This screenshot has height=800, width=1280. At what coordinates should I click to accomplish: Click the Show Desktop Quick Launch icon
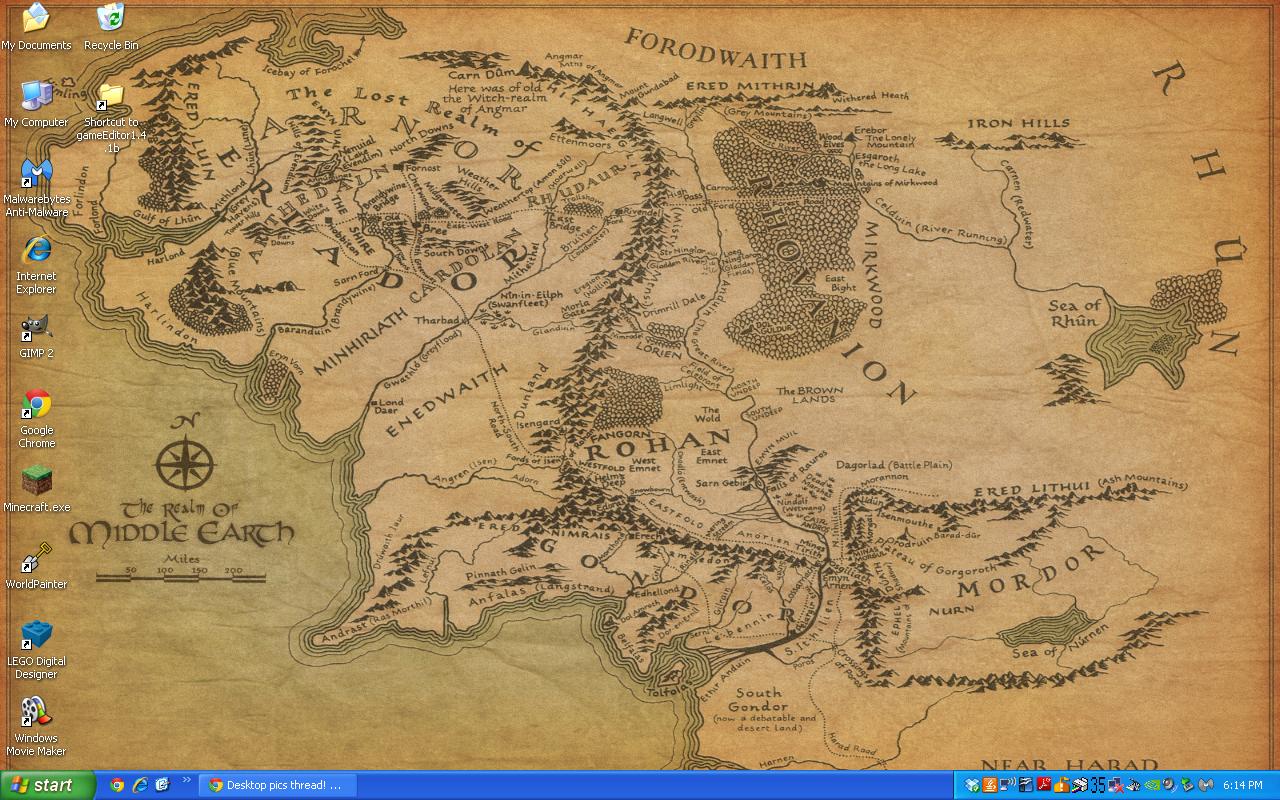163,785
